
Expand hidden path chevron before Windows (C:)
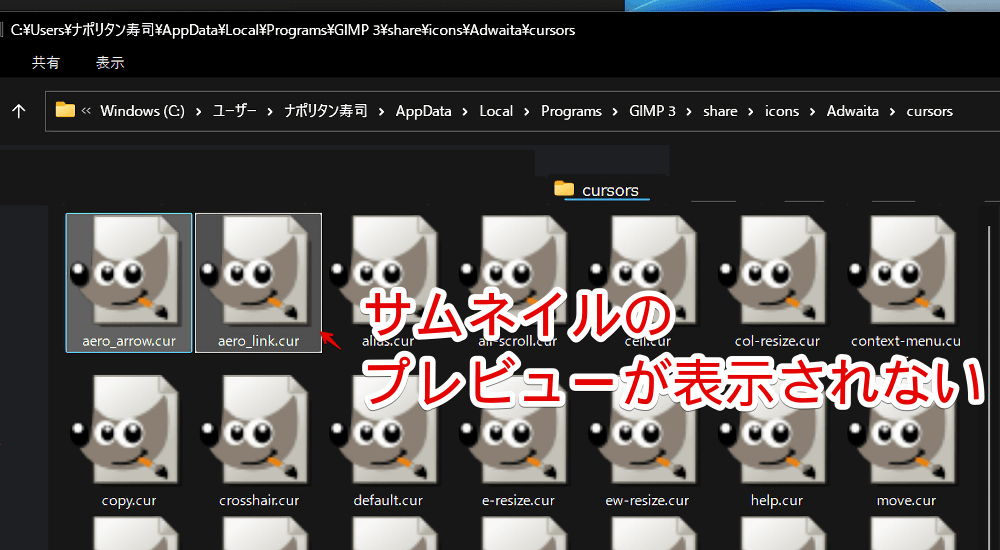[86, 111]
